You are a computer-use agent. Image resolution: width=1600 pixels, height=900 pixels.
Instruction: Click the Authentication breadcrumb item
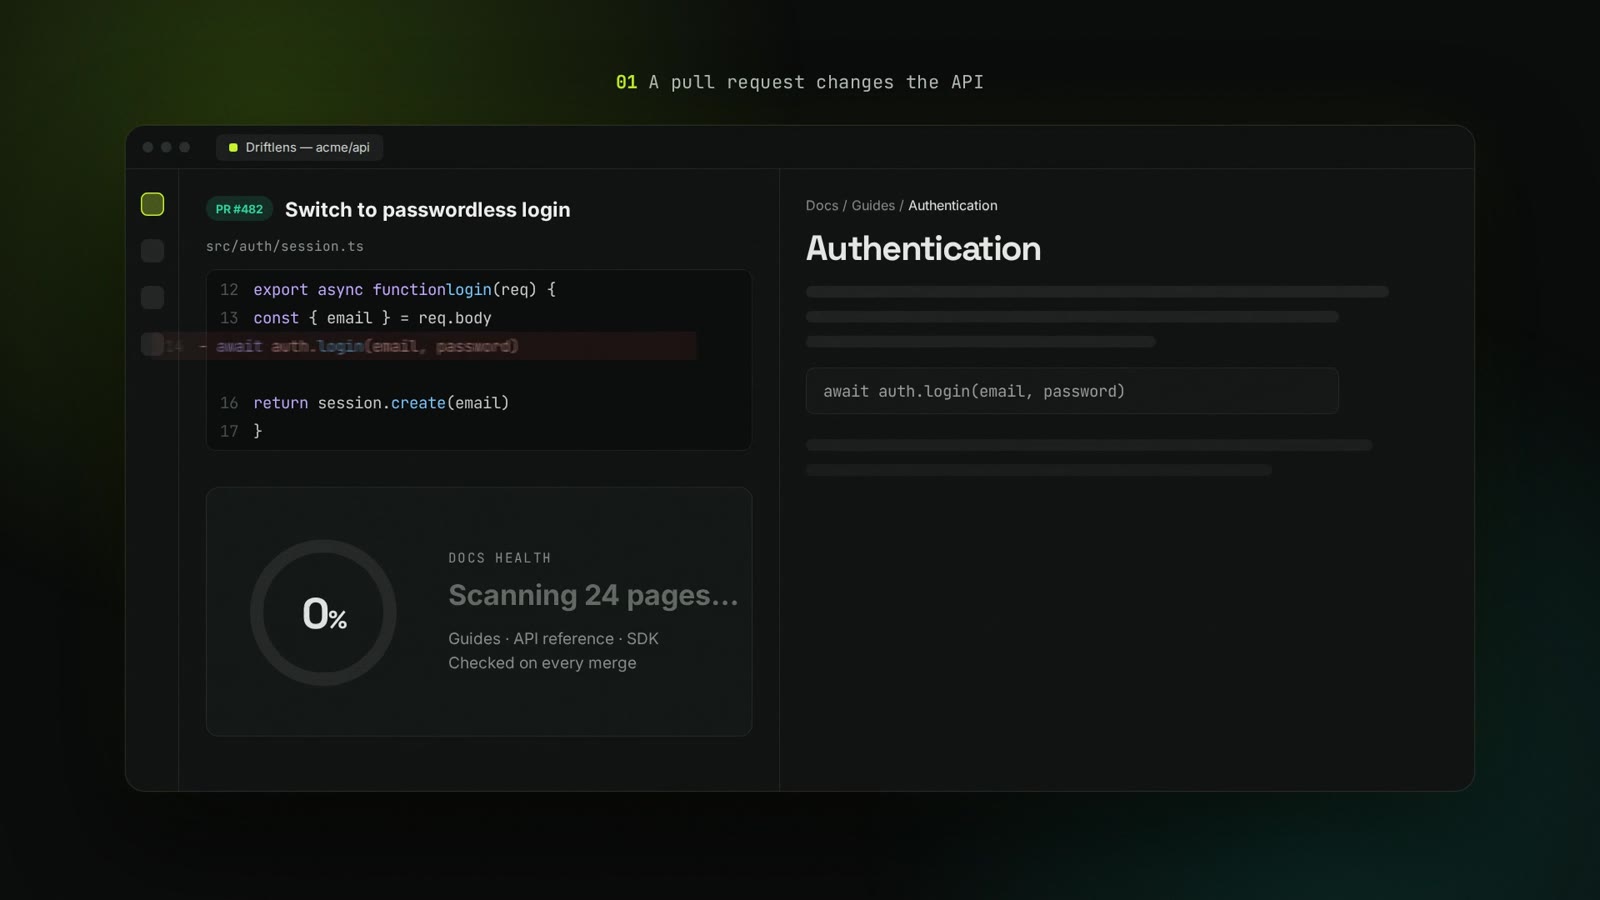(x=953, y=205)
